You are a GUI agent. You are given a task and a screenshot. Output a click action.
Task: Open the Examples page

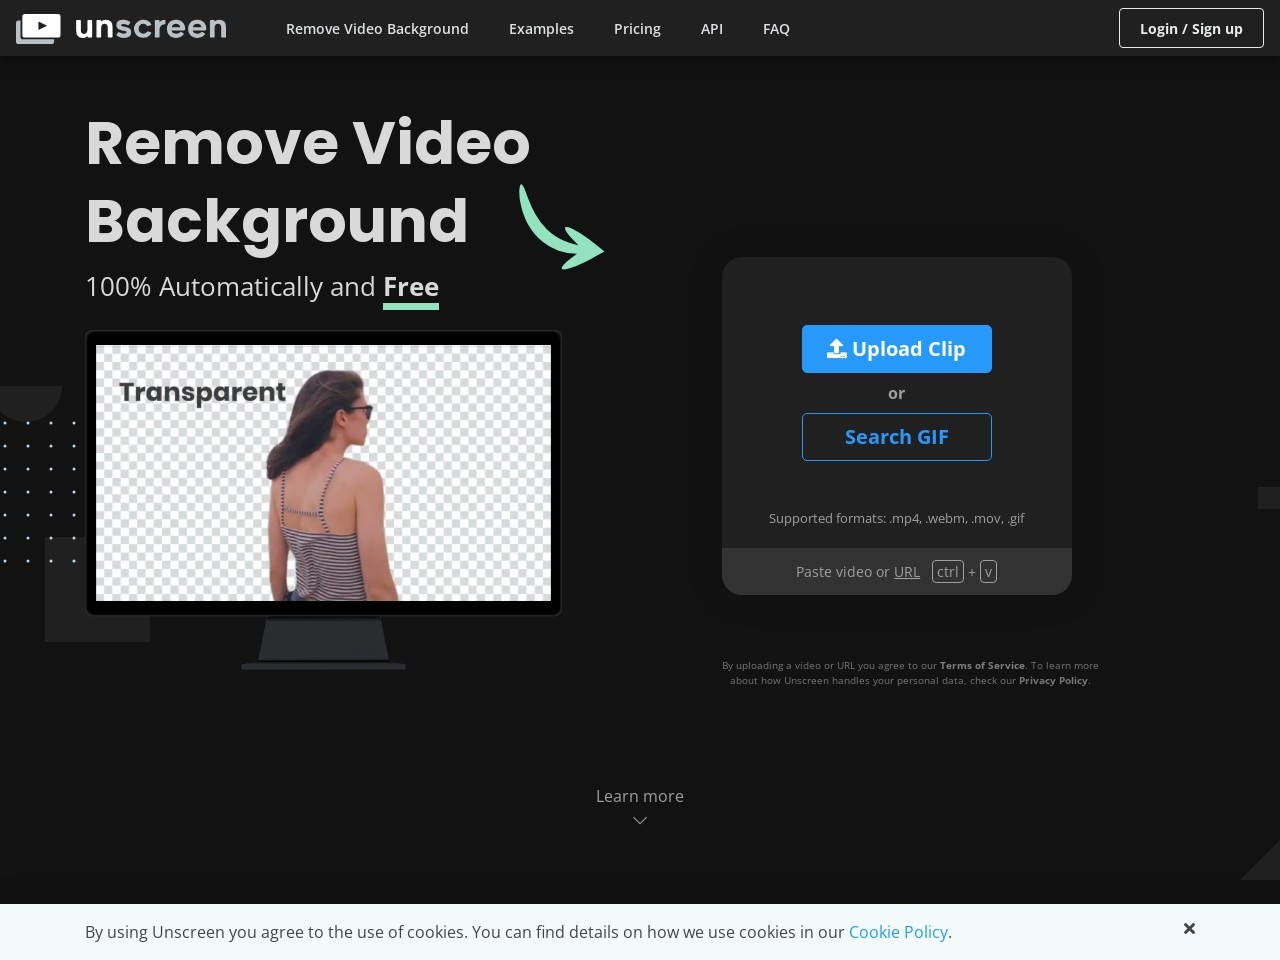(541, 28)
